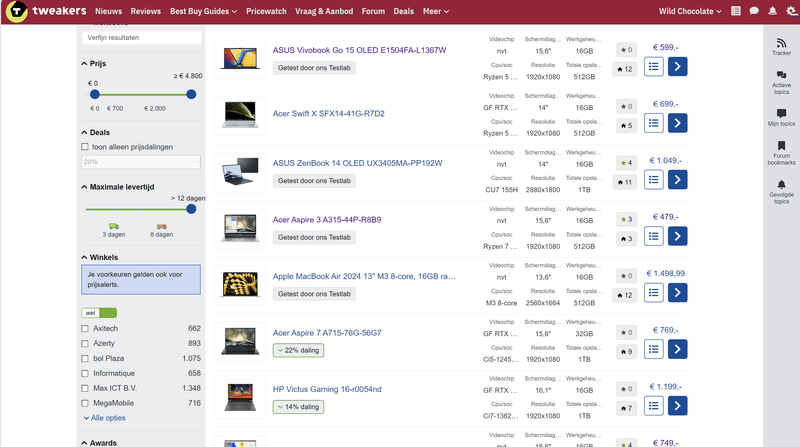This screenshot has height=447, width=800.
Task: Toggle the wel/niet shop switch
Action: (99, 313)
